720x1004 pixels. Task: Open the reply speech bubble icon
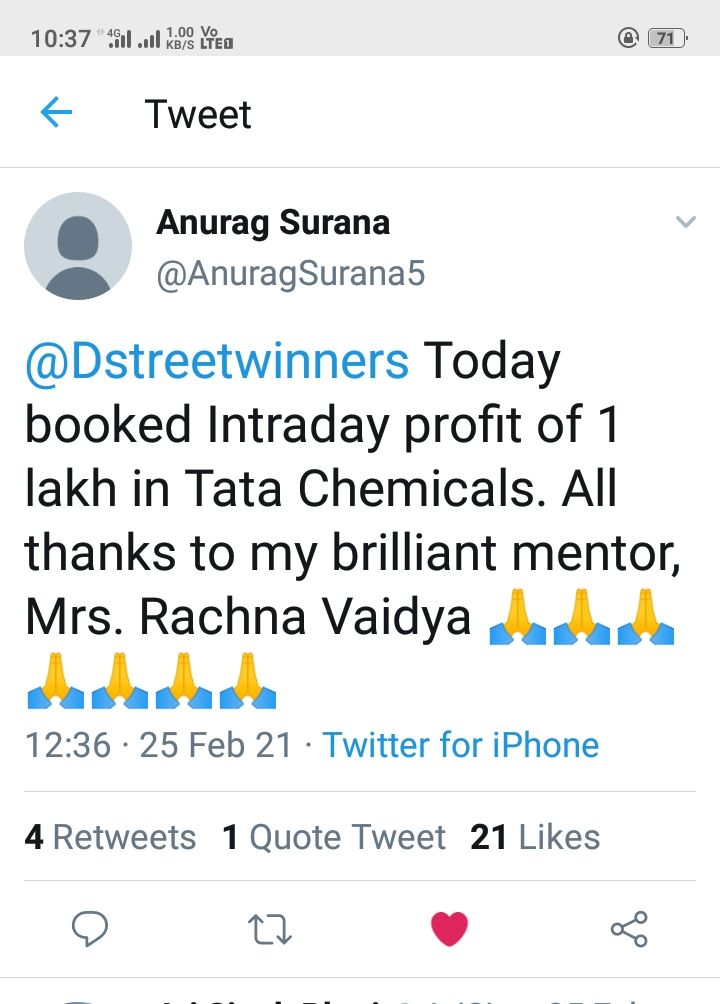[90, 928]
